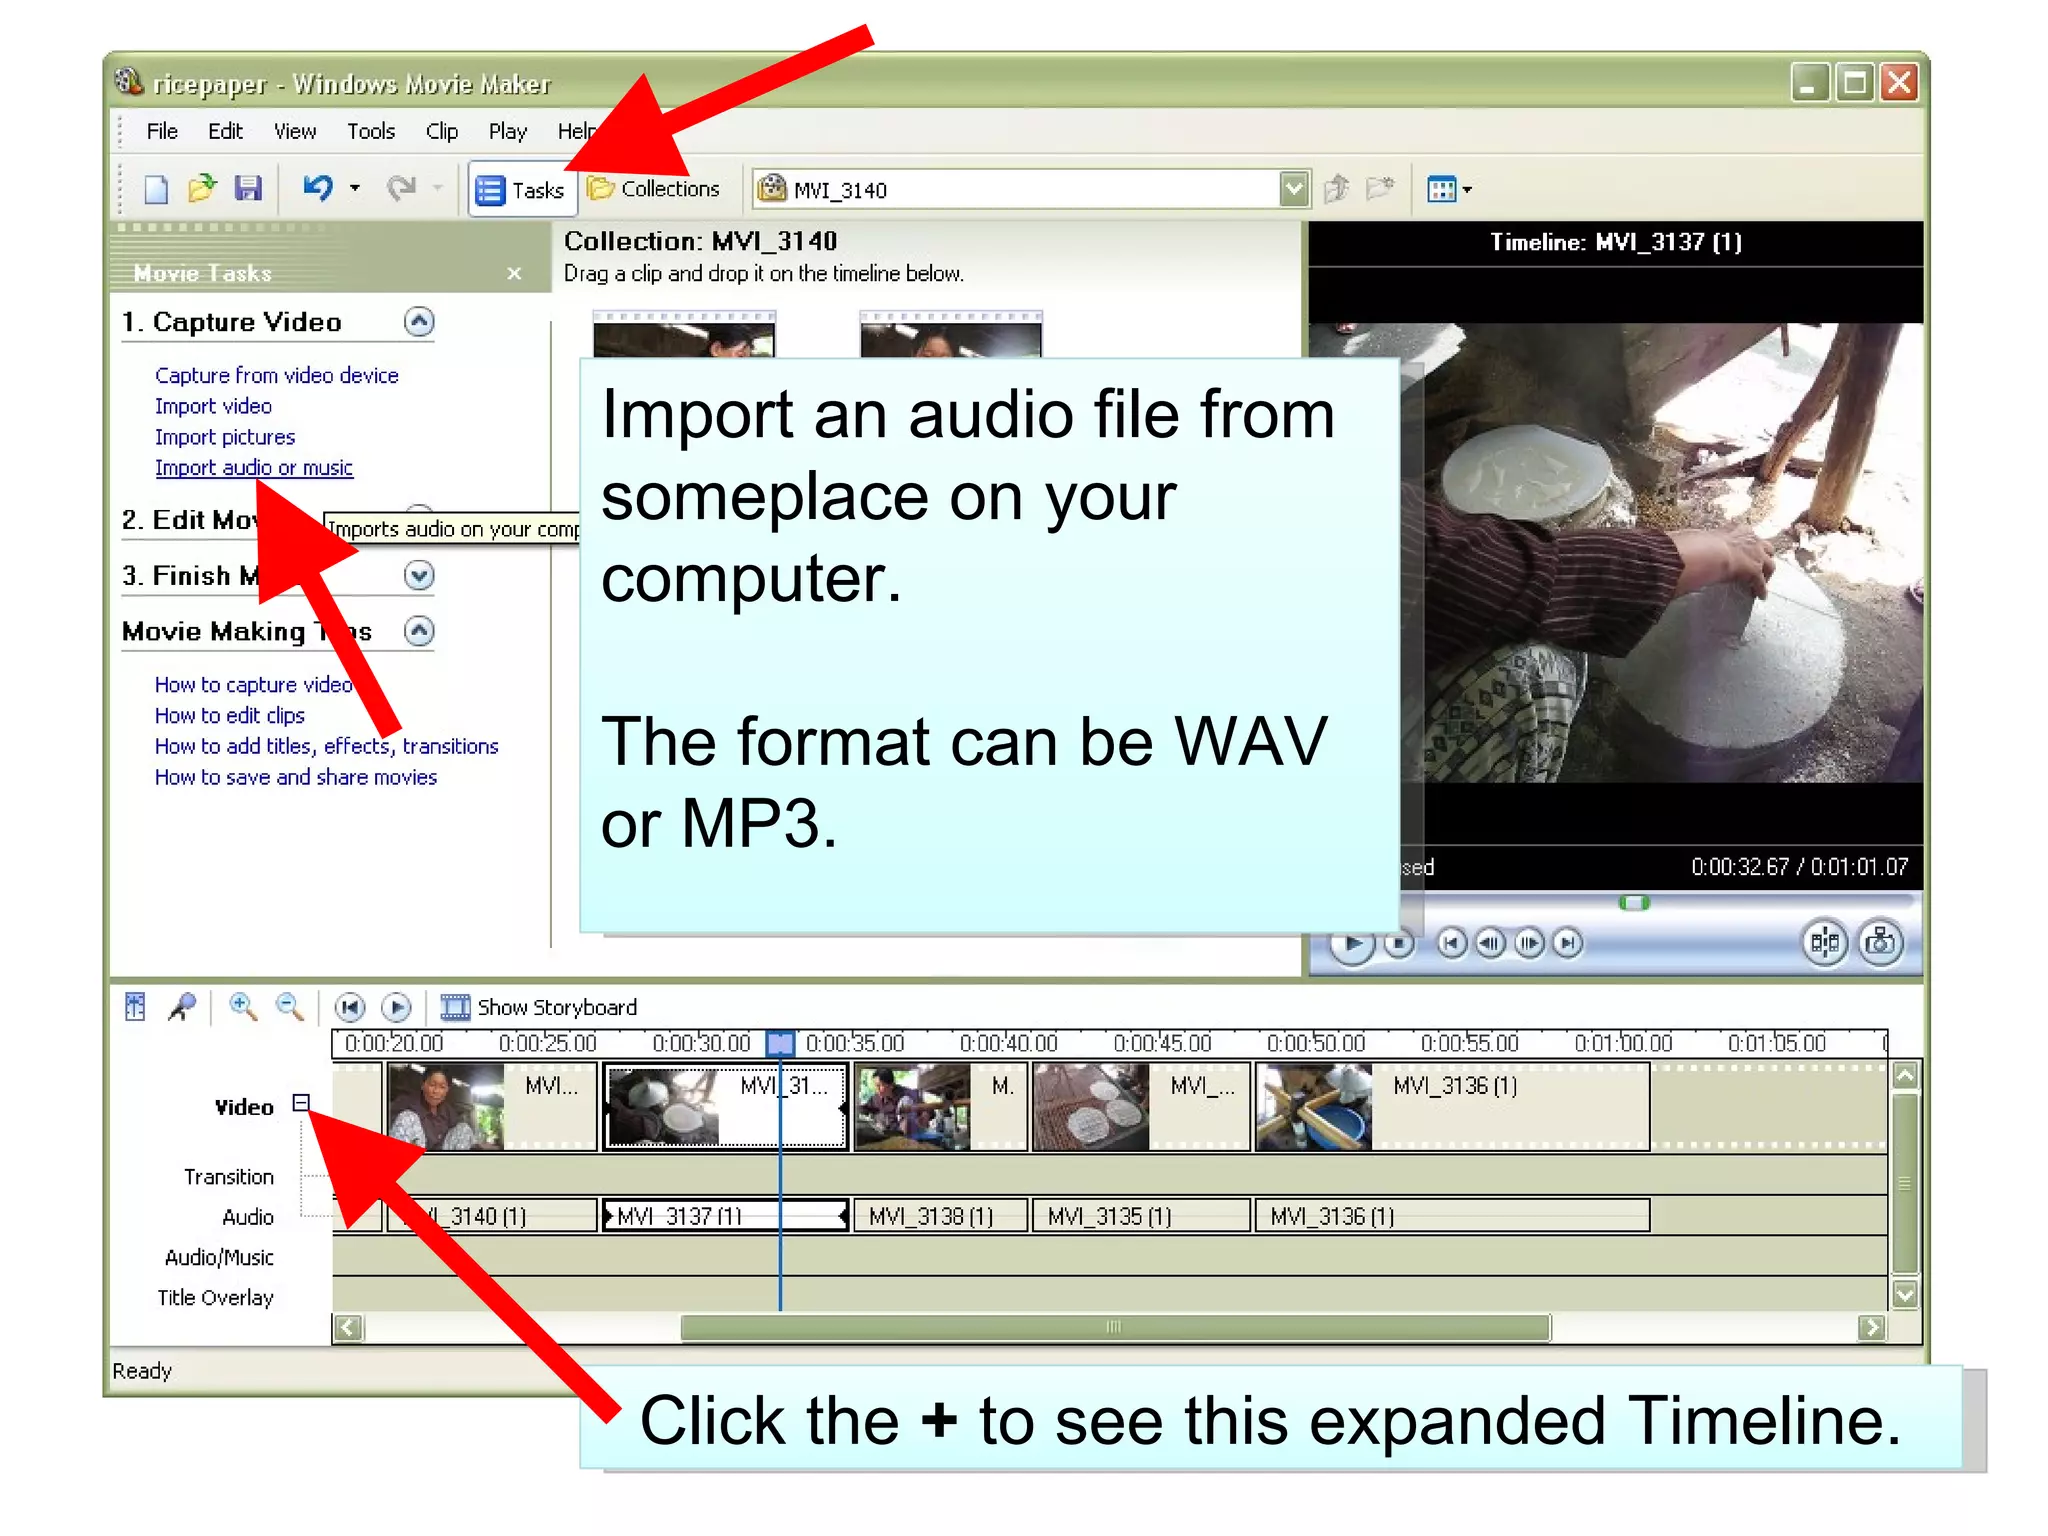Click the Import pictures link
This screenshot has height=1536, width=2048.
pos(225,437)
